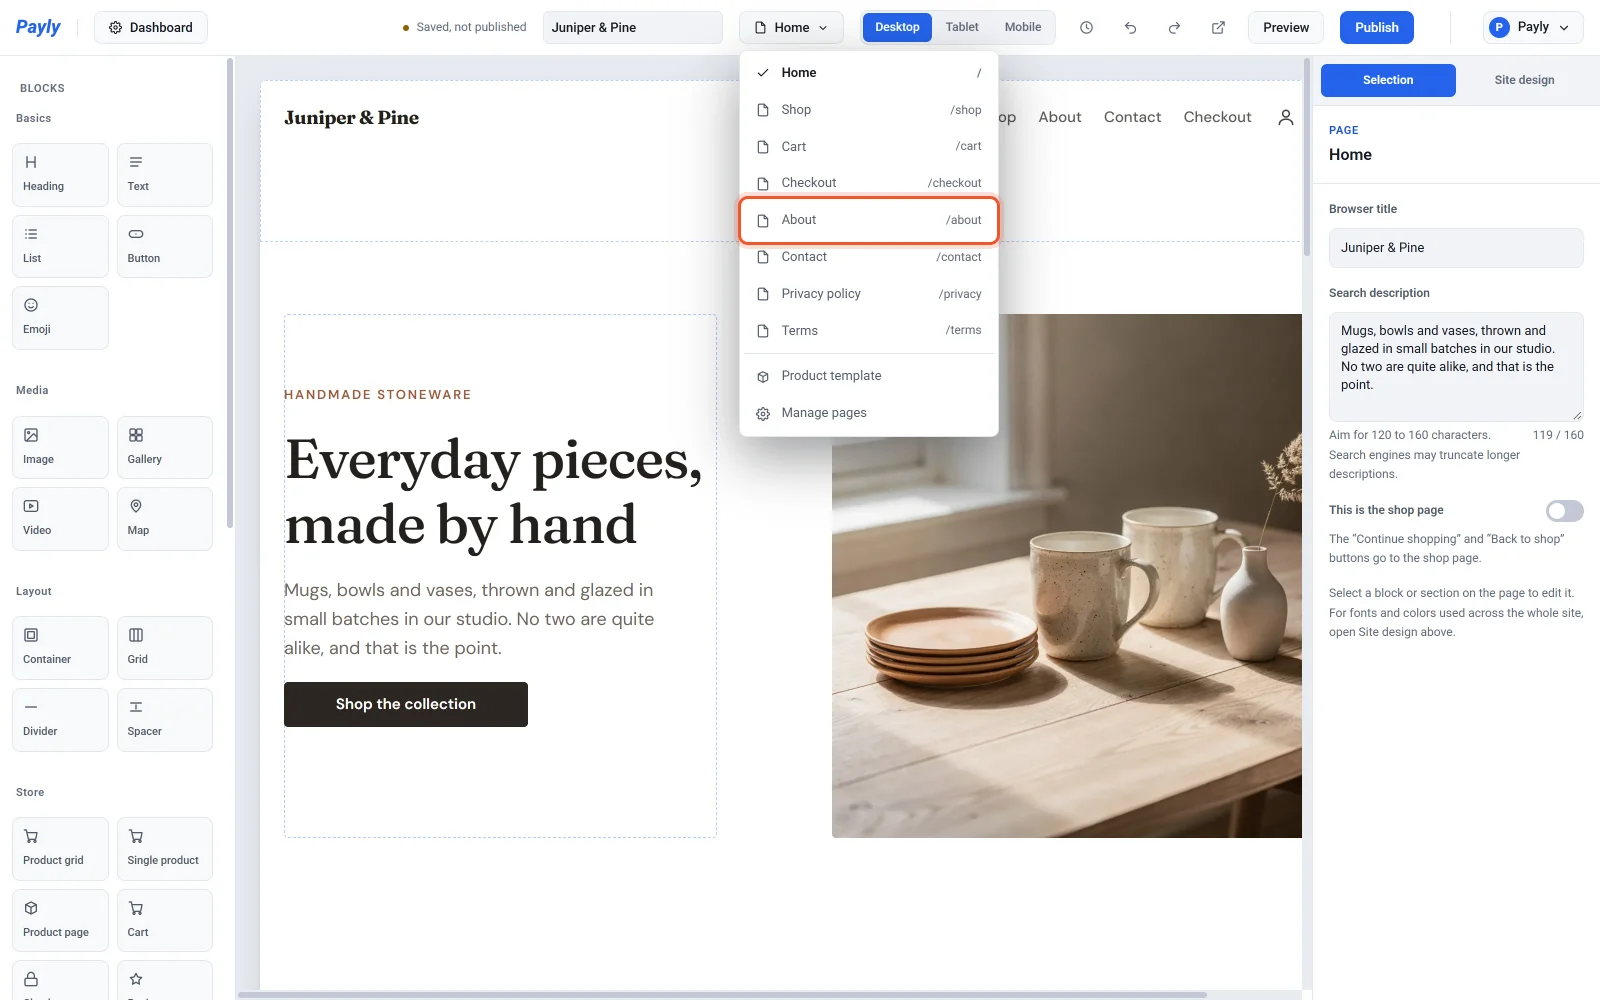This screenshot has width=1600, height=1000.
Task: Edit the Search description text area
Action: point(1456,367)
